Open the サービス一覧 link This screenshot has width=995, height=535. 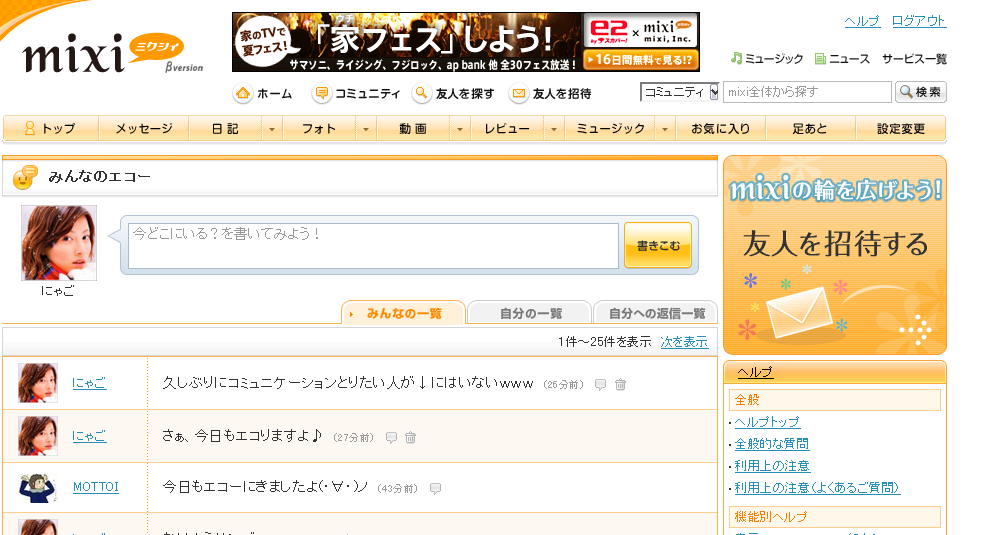point(914,59)
